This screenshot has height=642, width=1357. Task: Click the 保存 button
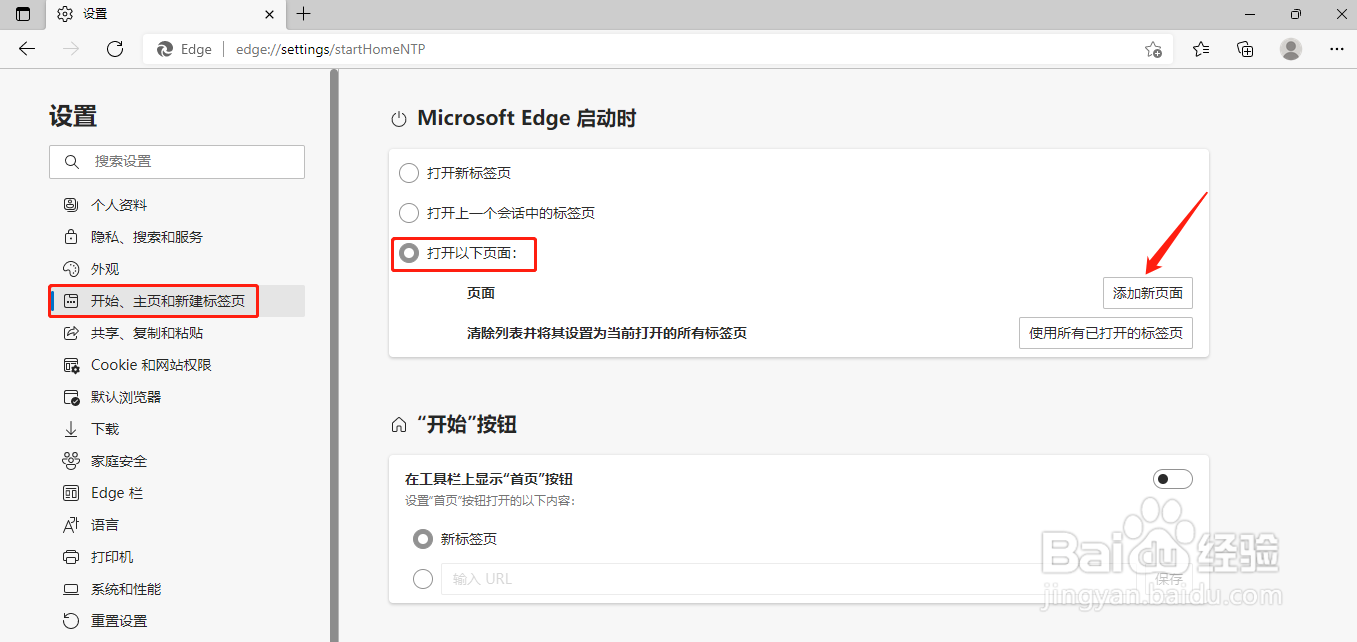1169,579
